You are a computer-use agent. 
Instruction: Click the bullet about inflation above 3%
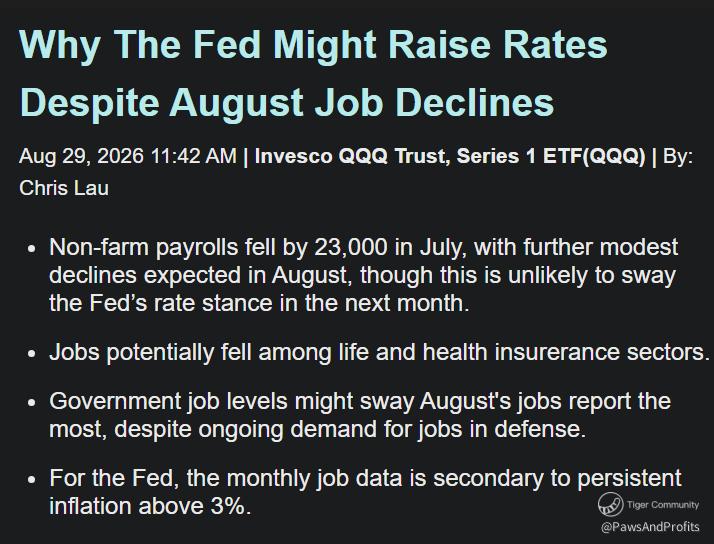coord(365,492)
